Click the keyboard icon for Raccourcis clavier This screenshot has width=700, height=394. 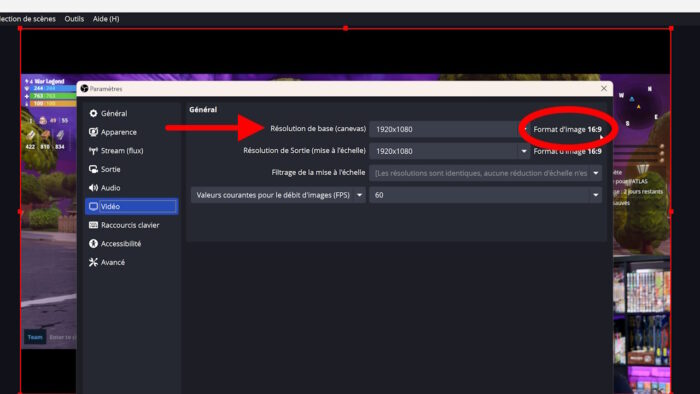tap(93, 225)
